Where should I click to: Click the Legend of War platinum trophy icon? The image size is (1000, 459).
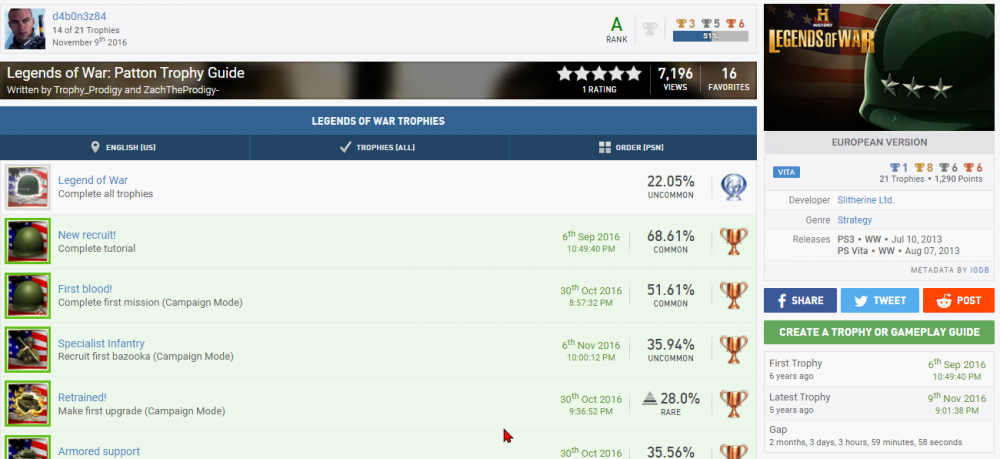733,187
